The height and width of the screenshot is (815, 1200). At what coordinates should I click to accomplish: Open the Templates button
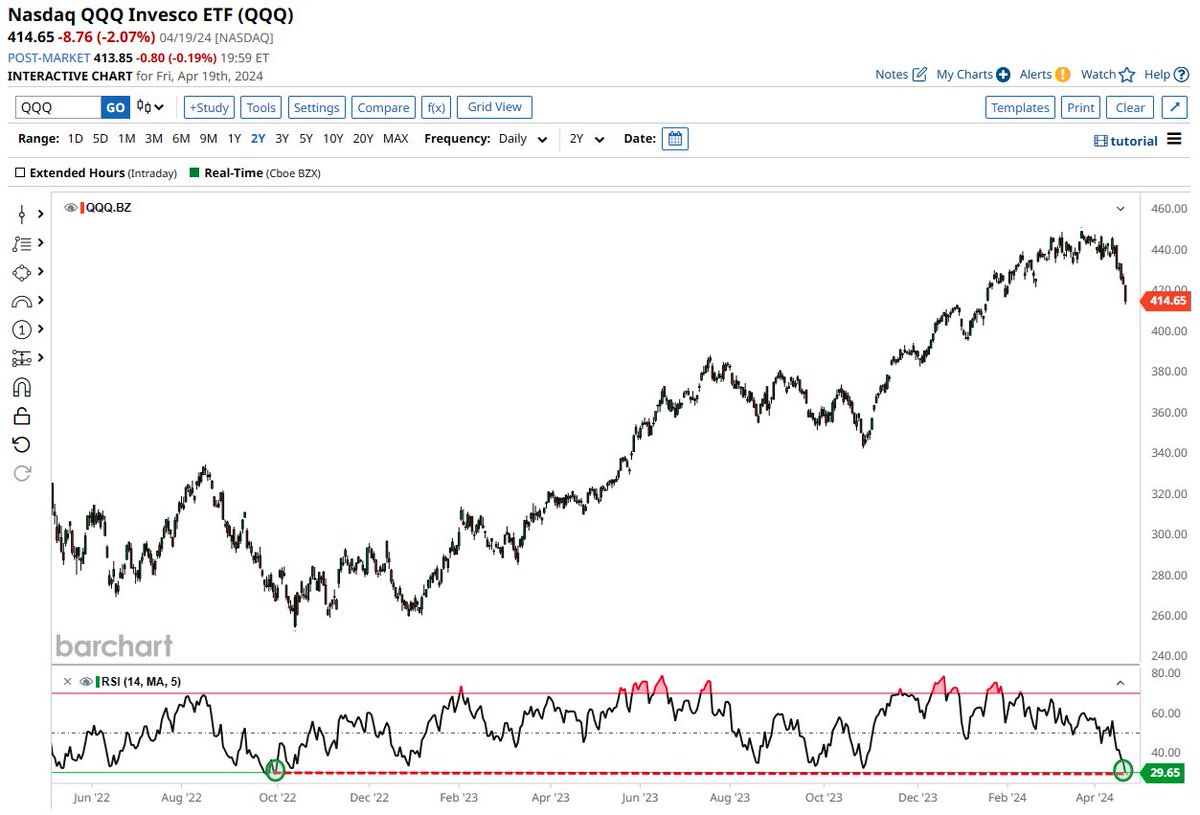1020,107
